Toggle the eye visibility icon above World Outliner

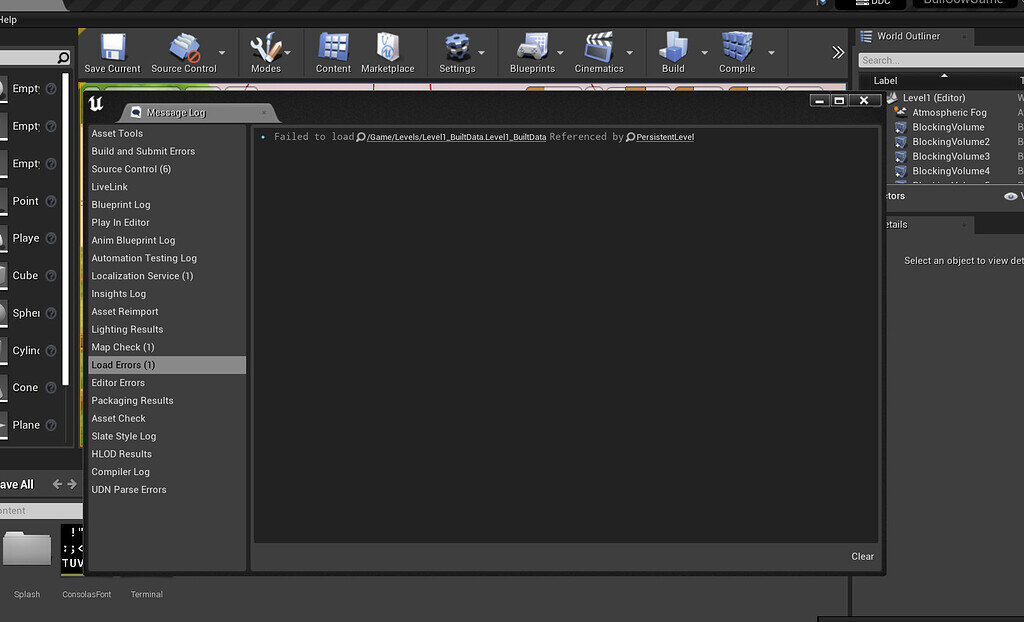1010,196
